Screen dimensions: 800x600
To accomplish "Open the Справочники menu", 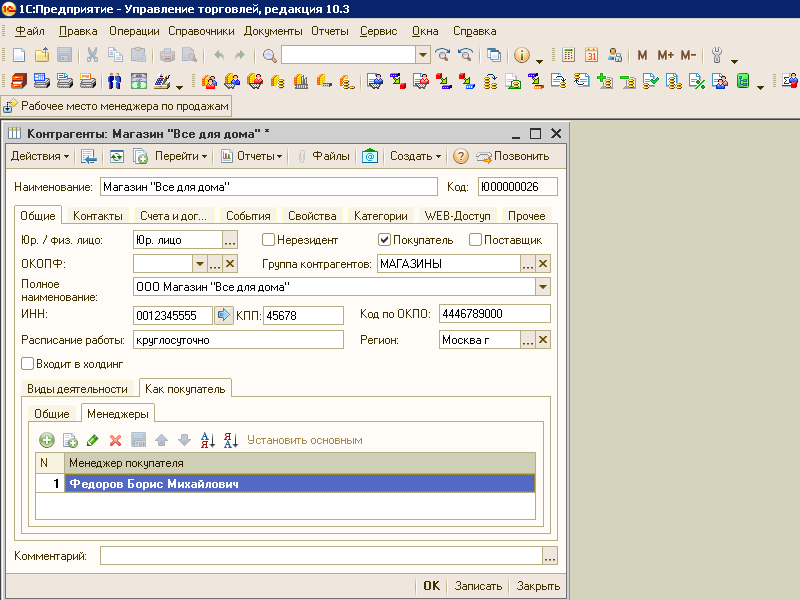I will tap(201, 31).
